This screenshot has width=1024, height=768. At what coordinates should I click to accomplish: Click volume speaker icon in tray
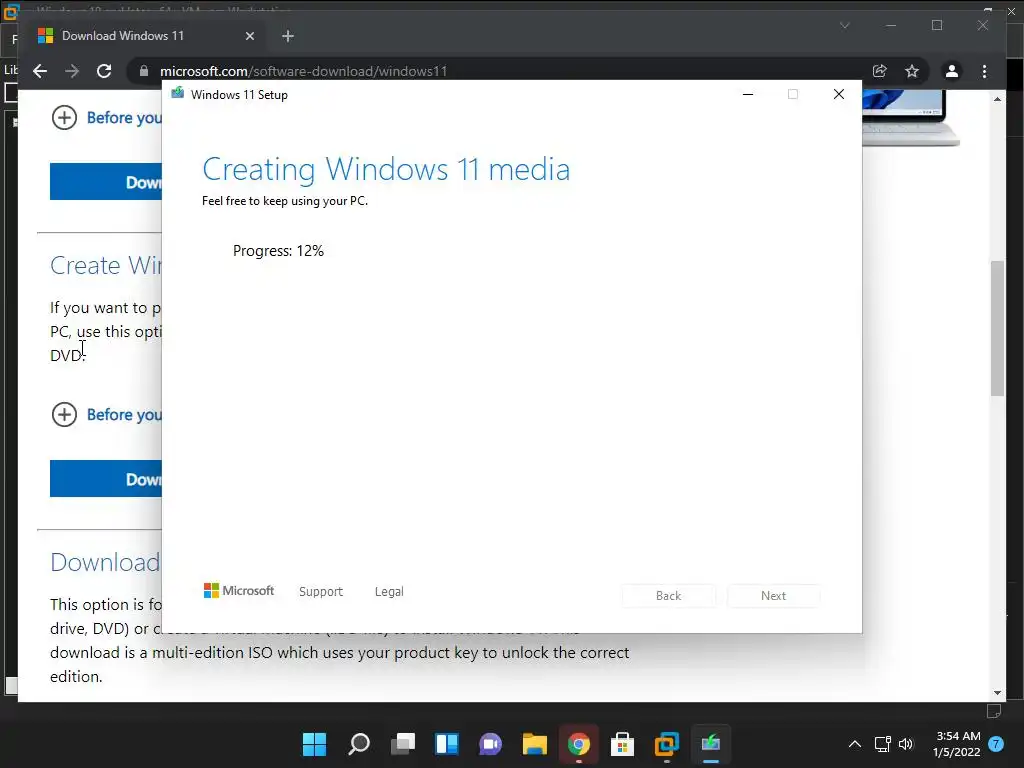point(906,744)
